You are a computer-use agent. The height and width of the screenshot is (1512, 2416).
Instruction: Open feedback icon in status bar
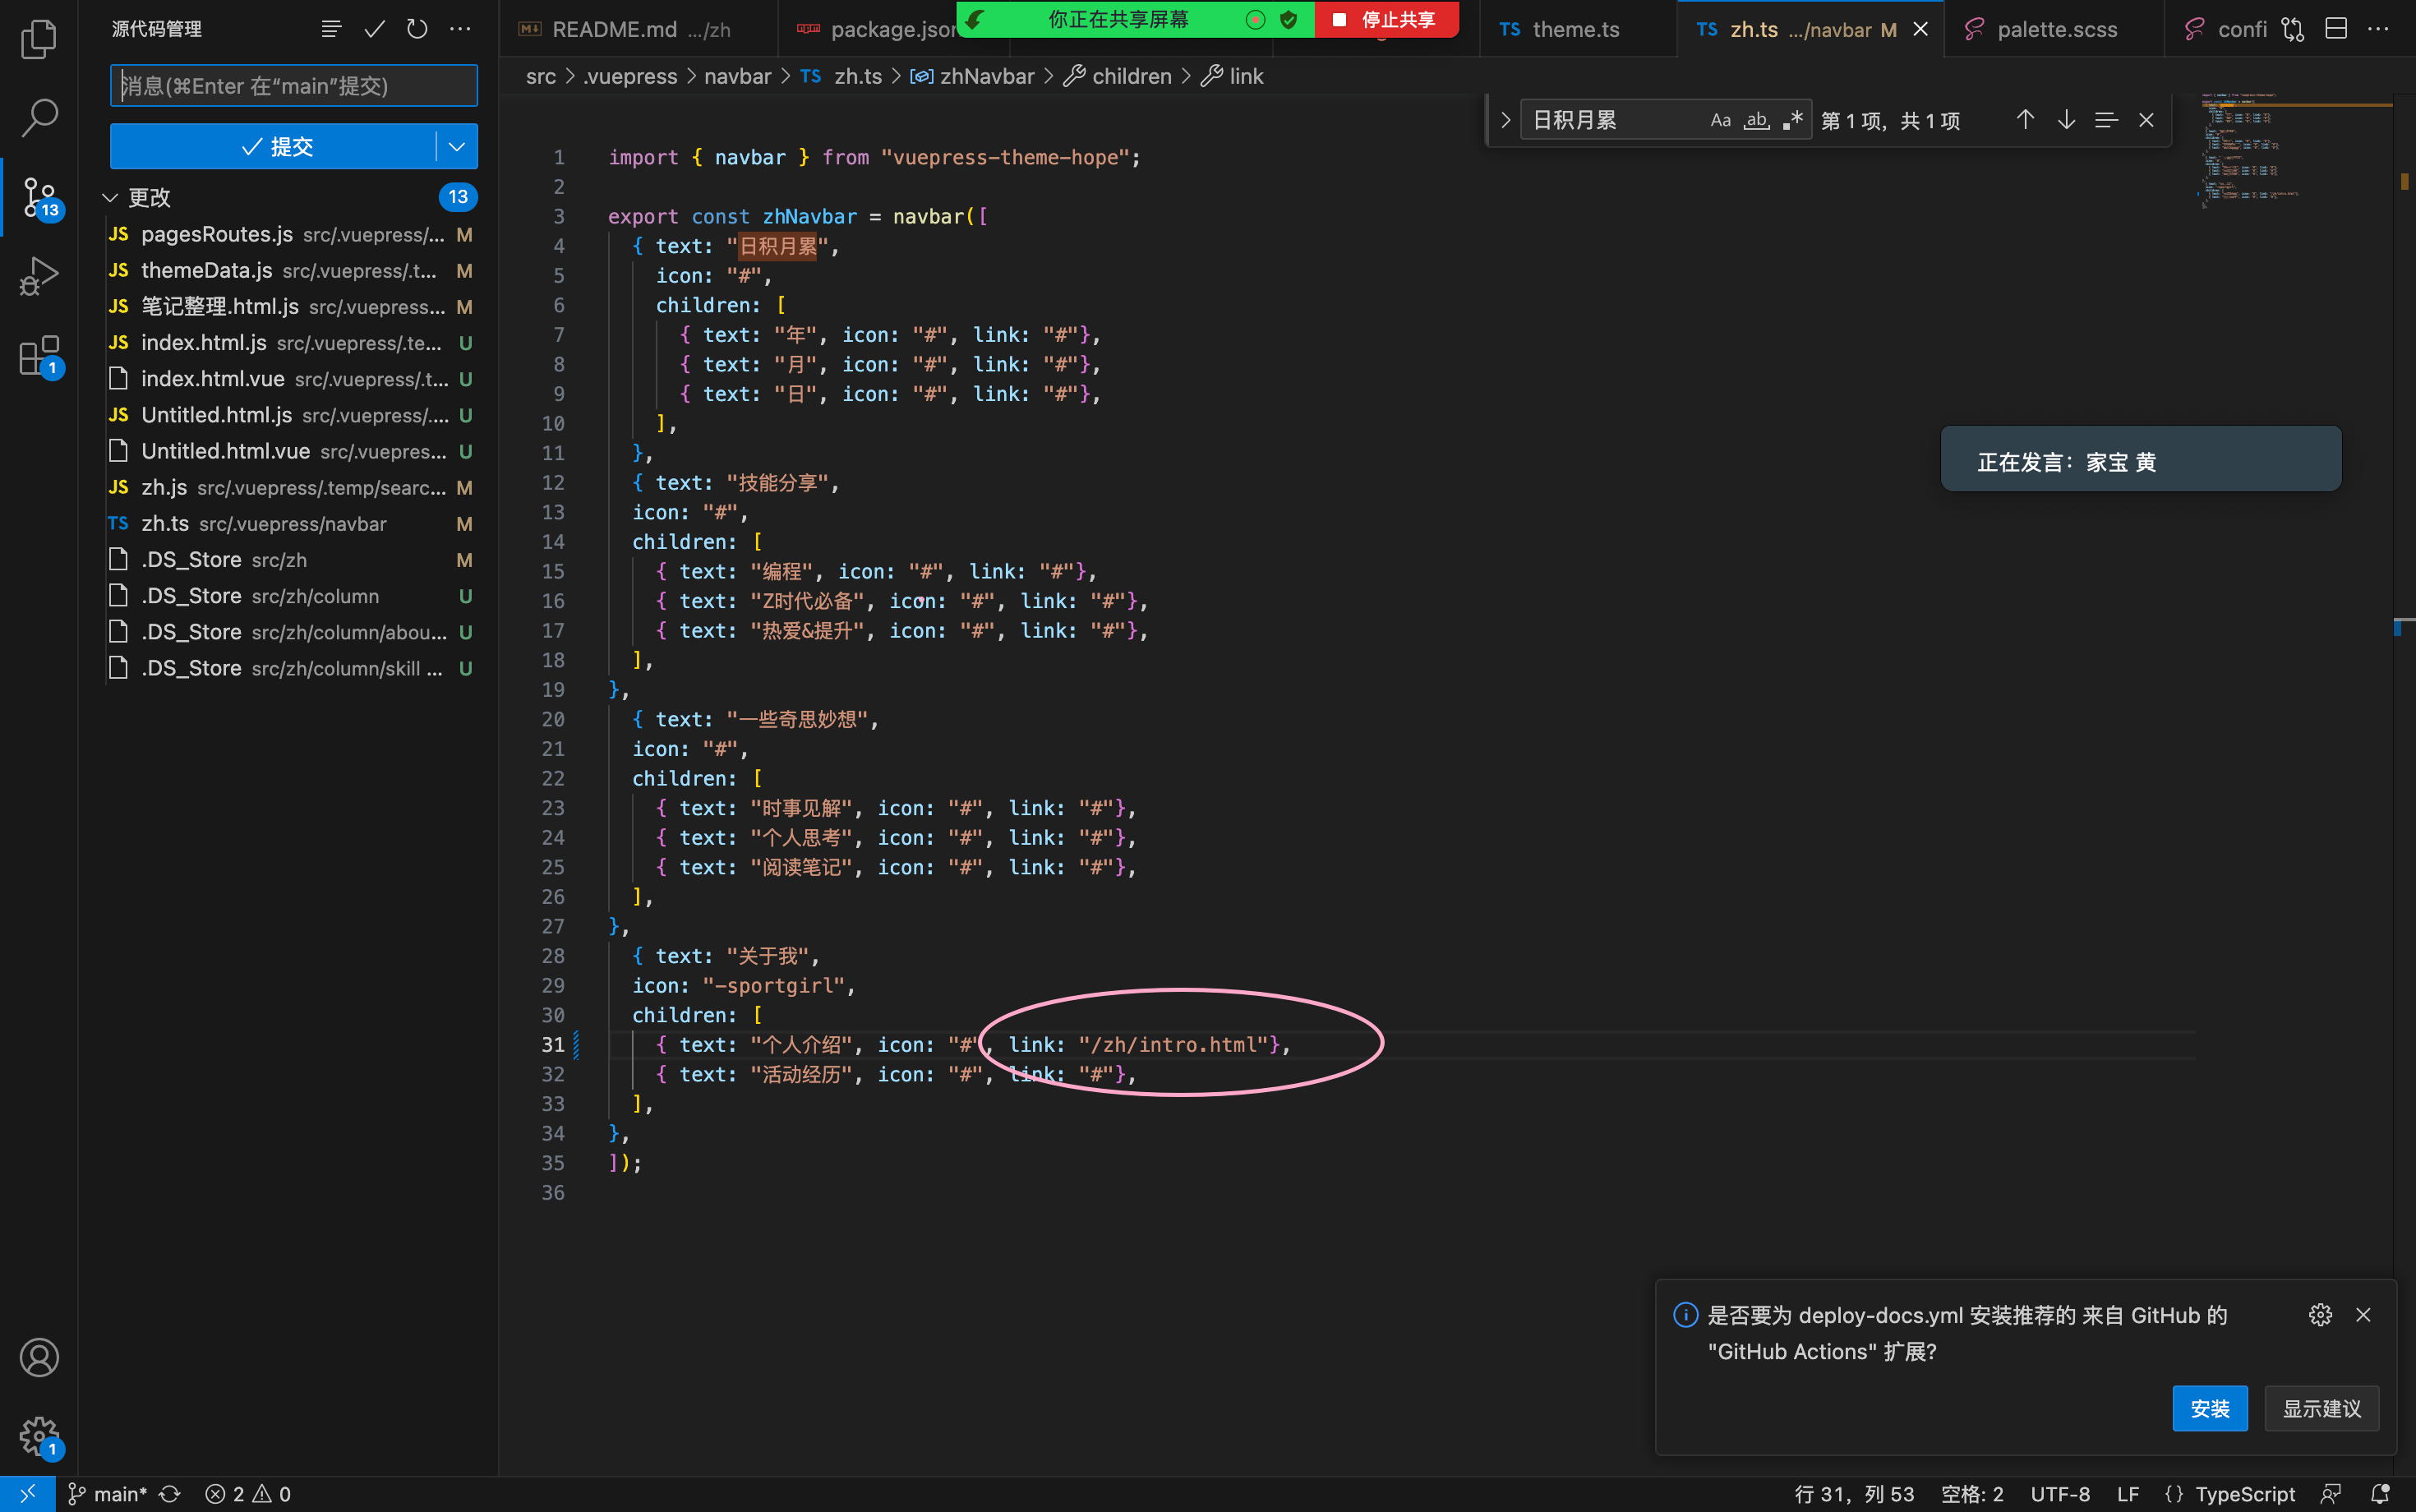(x=2331, y=1494)
